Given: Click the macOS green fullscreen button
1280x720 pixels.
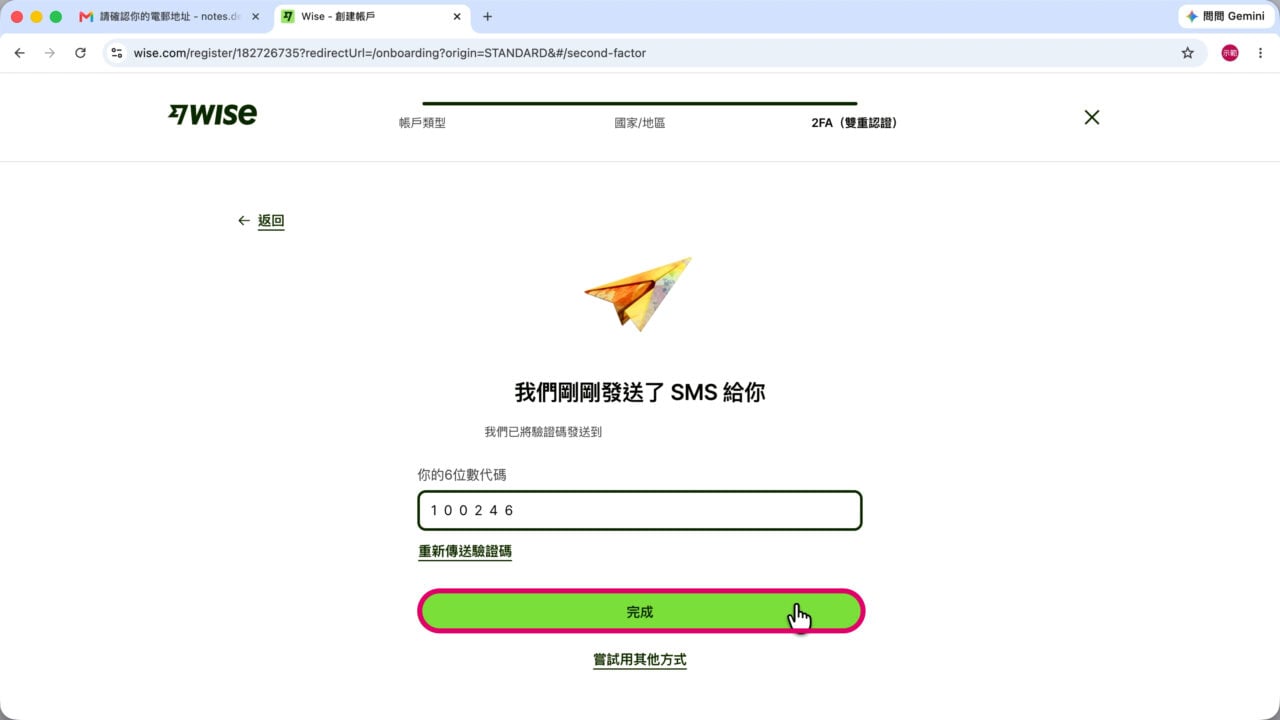Looking at the screenshot, I should click(56, 17).
